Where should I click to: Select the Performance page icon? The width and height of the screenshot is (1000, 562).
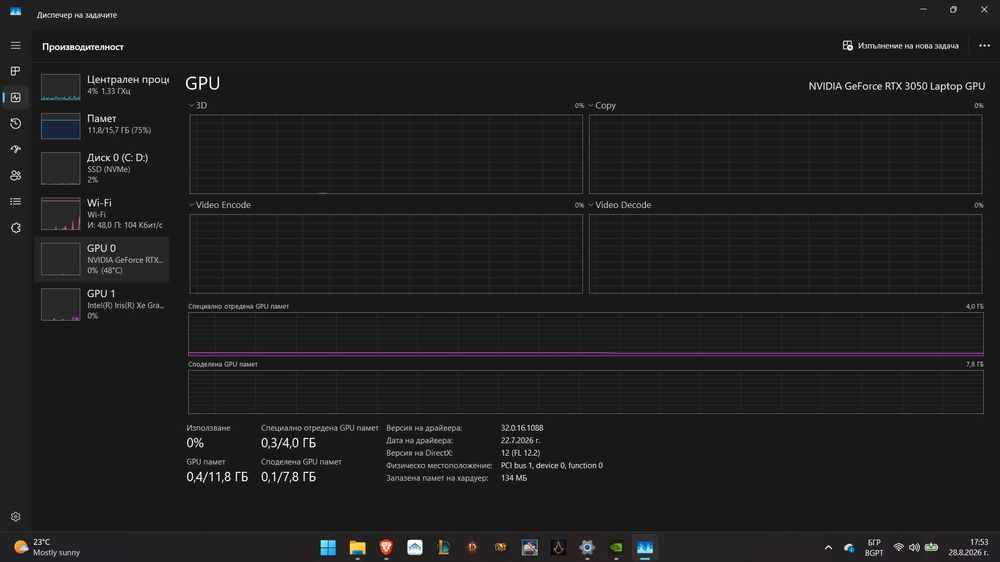pyautogui.click(x=15, y=97)
